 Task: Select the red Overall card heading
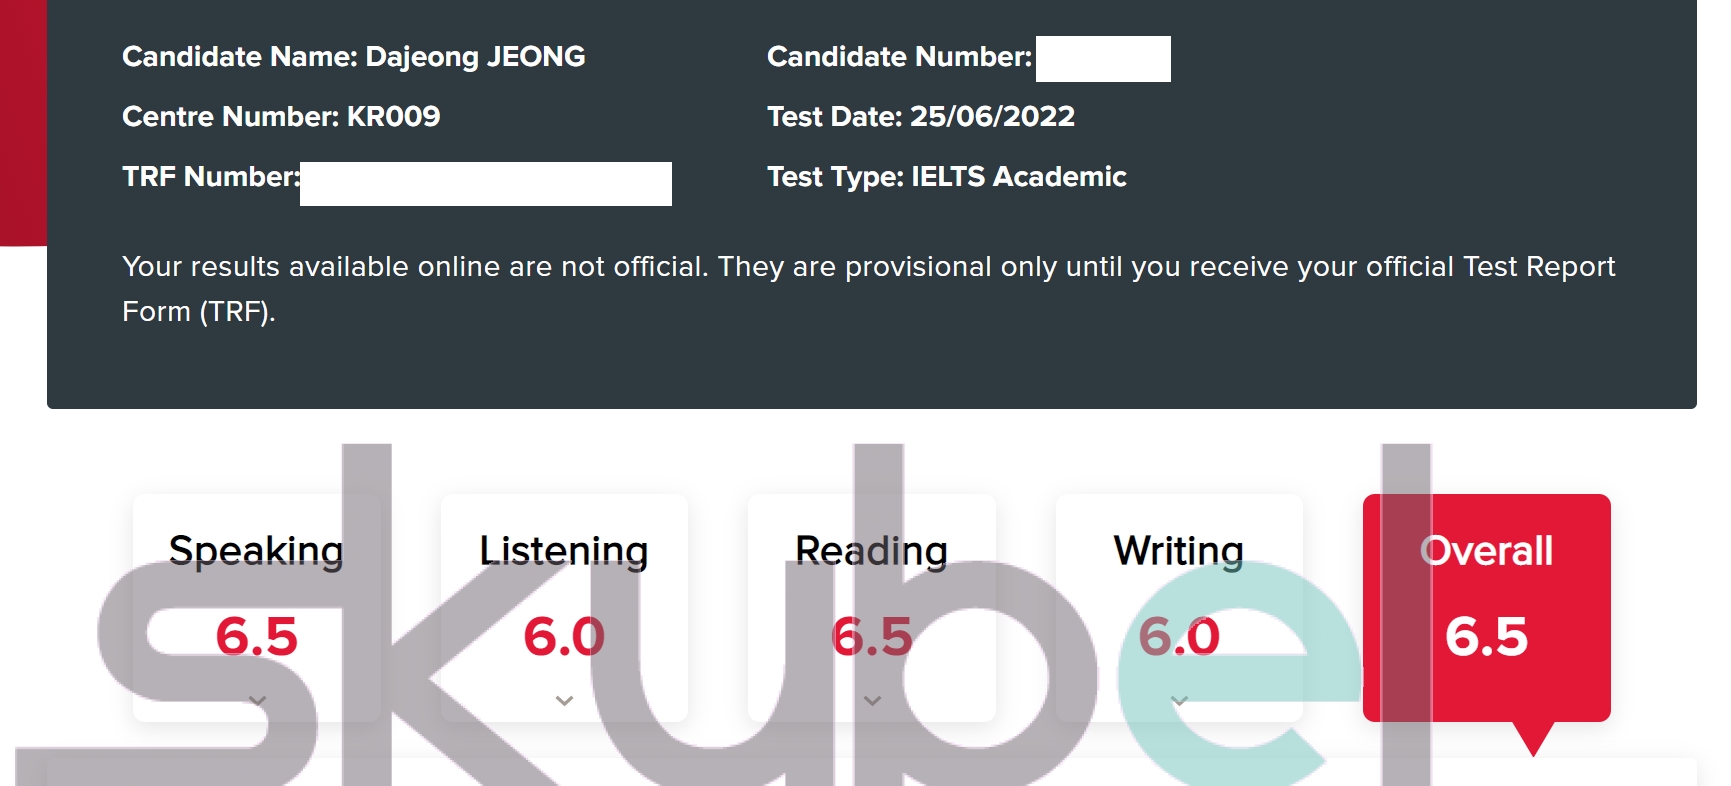coord(1487,551)
